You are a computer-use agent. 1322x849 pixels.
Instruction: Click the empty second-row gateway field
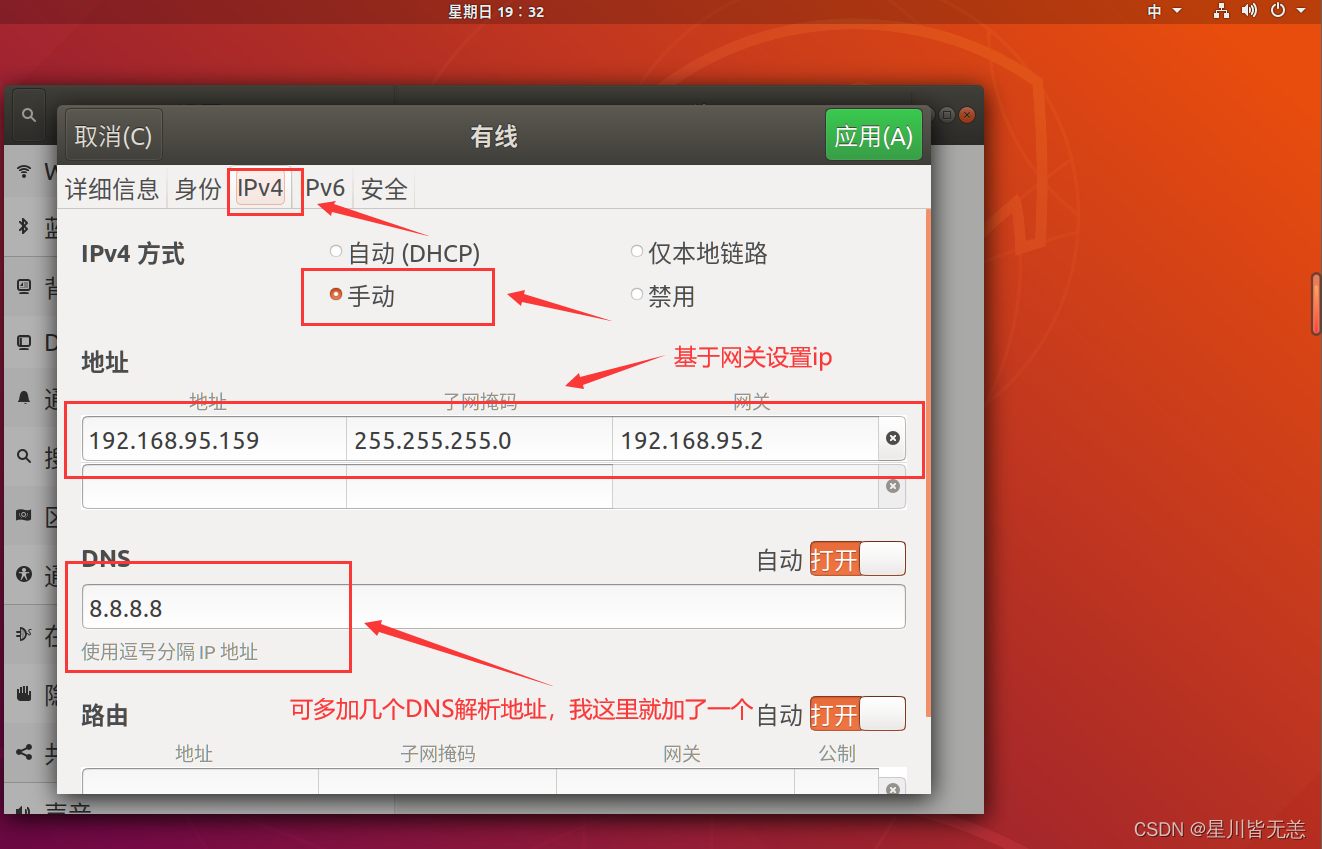click(x=745, y=486)
